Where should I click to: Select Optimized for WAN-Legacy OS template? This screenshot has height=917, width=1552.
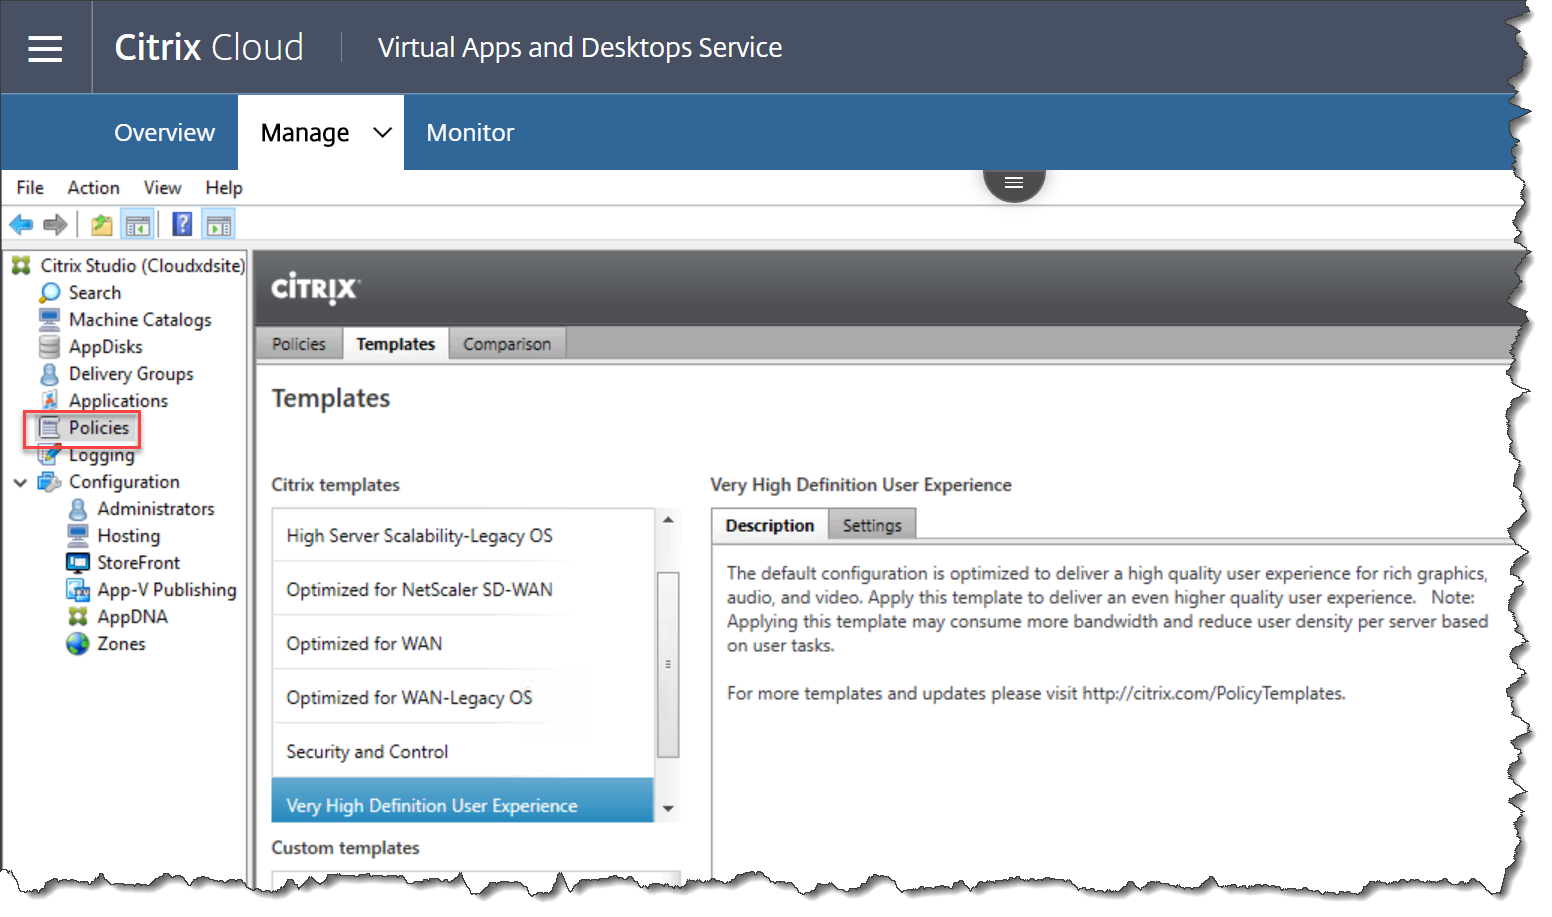pyautogui.click(x=463, y=698)
